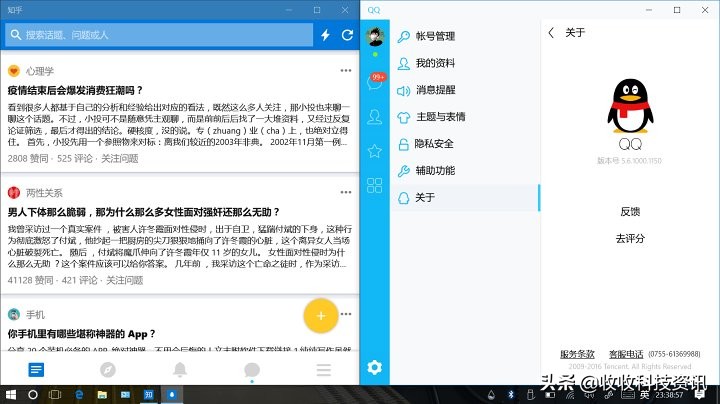The width and height of the screenshot is (720, 404).
Task: Click the 心理学 topic avatar icon
Action: [x=14, y=71]
